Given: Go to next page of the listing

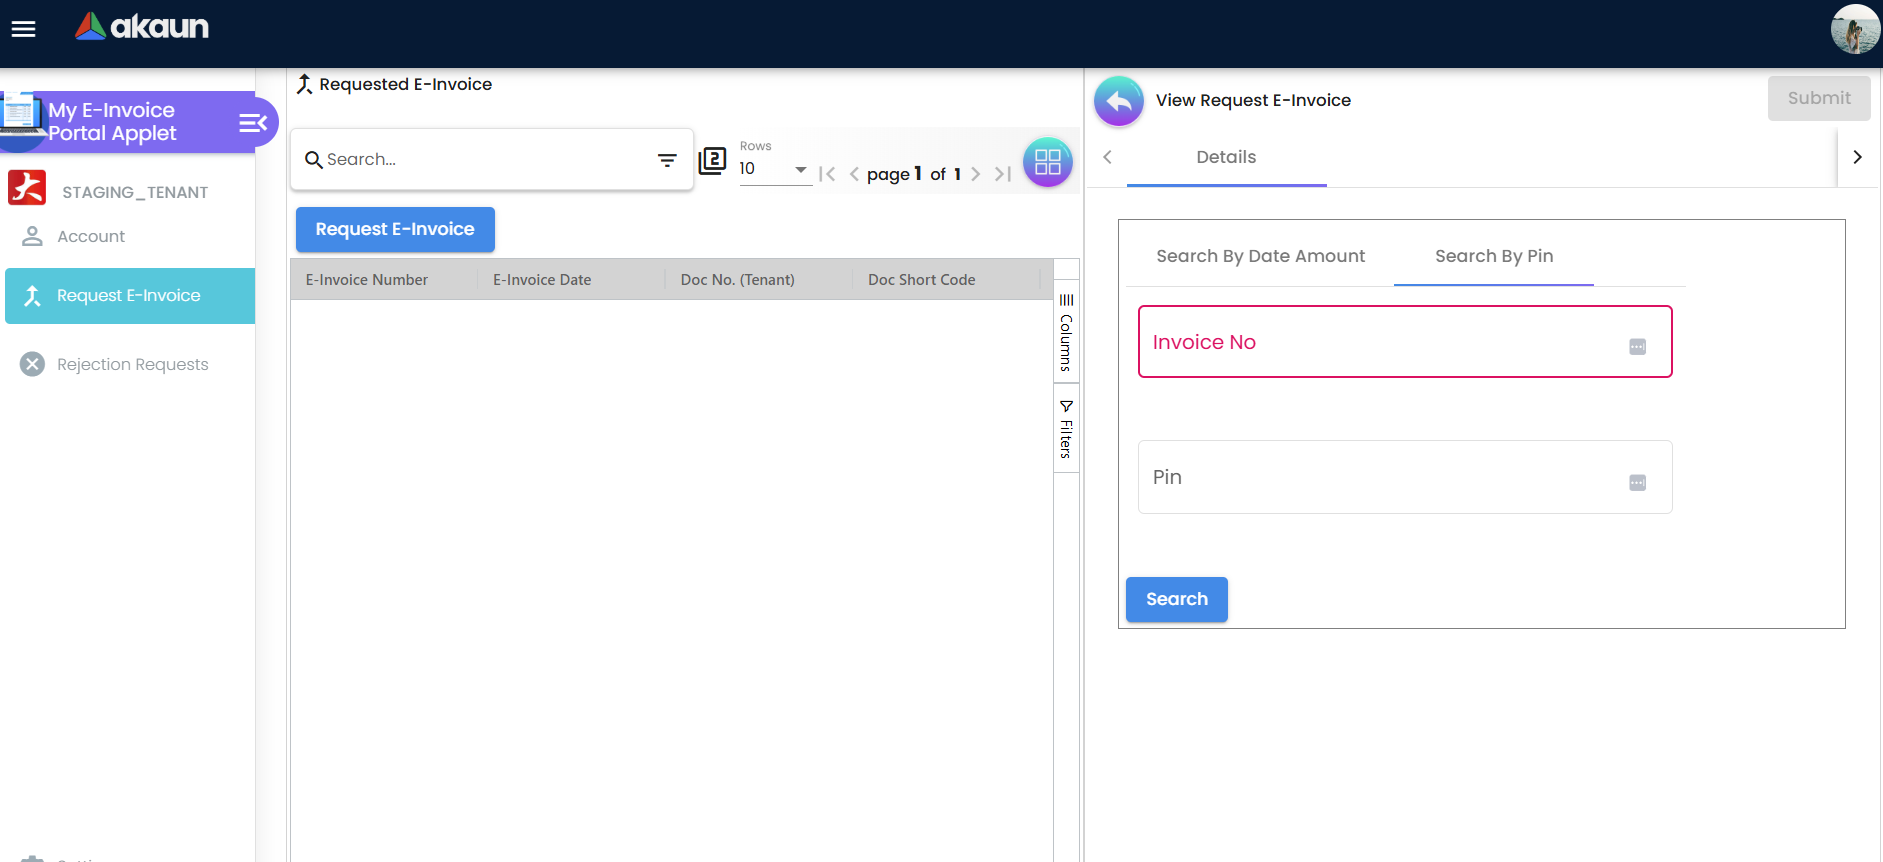Looking at the screenshot, I should [976, 174].
